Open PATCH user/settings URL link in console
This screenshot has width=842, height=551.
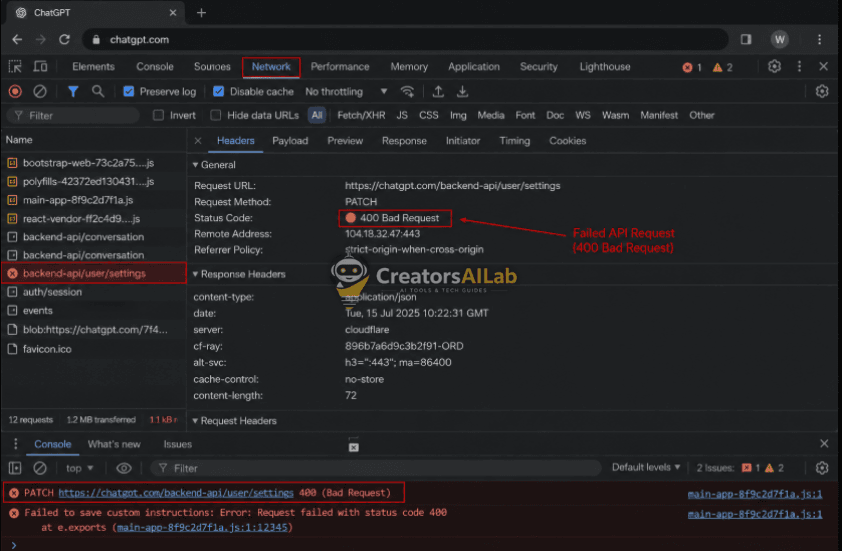176,492
